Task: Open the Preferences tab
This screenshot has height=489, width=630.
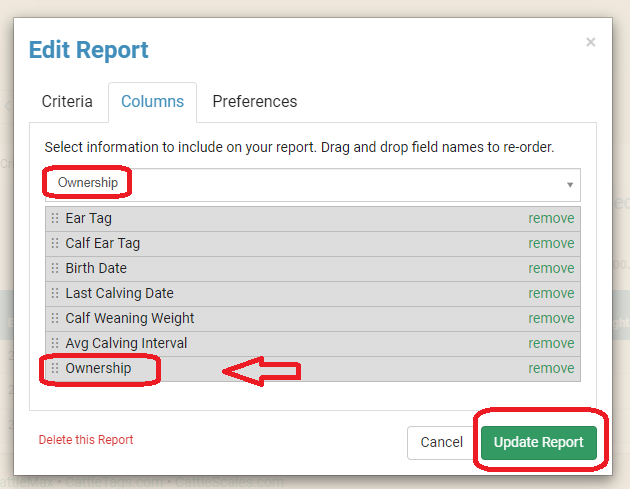Action: (x=255, y=102)
